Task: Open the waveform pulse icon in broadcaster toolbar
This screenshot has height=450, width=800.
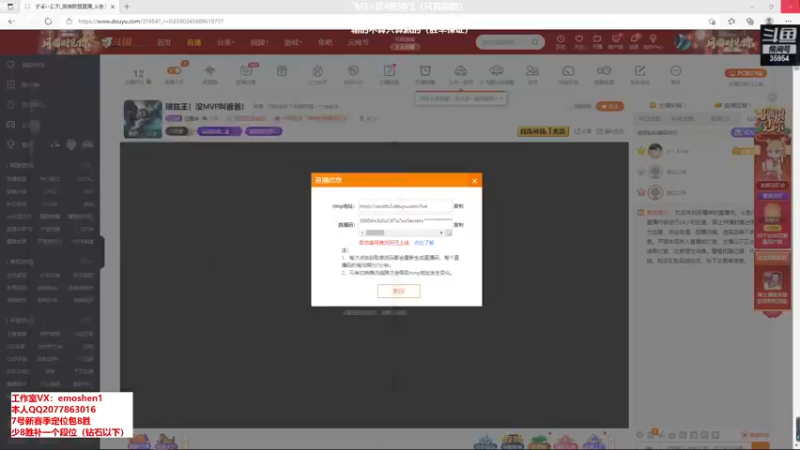Action: click(210, 71)
